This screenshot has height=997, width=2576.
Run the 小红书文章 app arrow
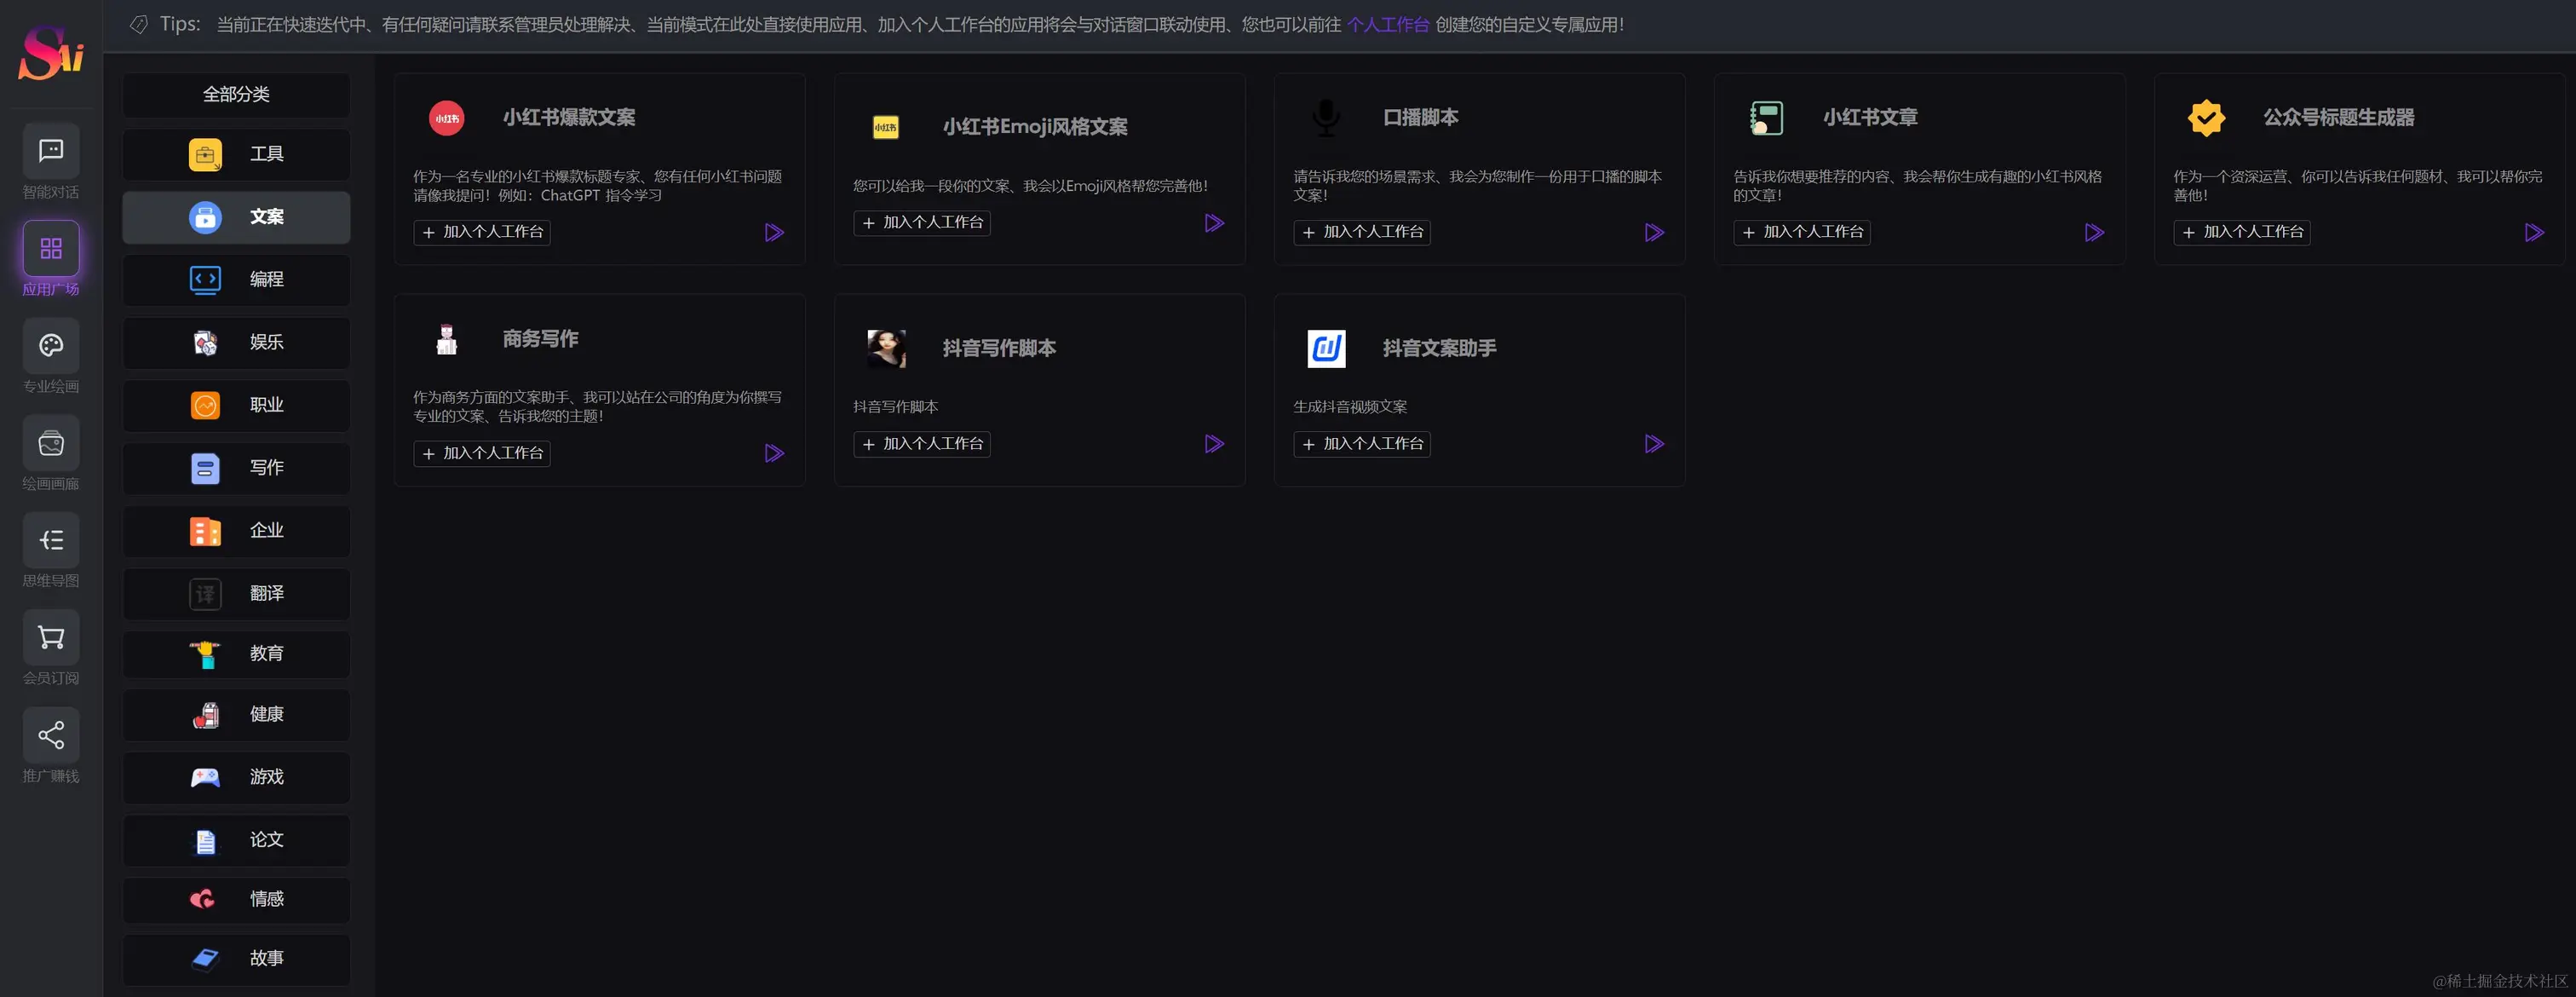[x=2094, y=232]
